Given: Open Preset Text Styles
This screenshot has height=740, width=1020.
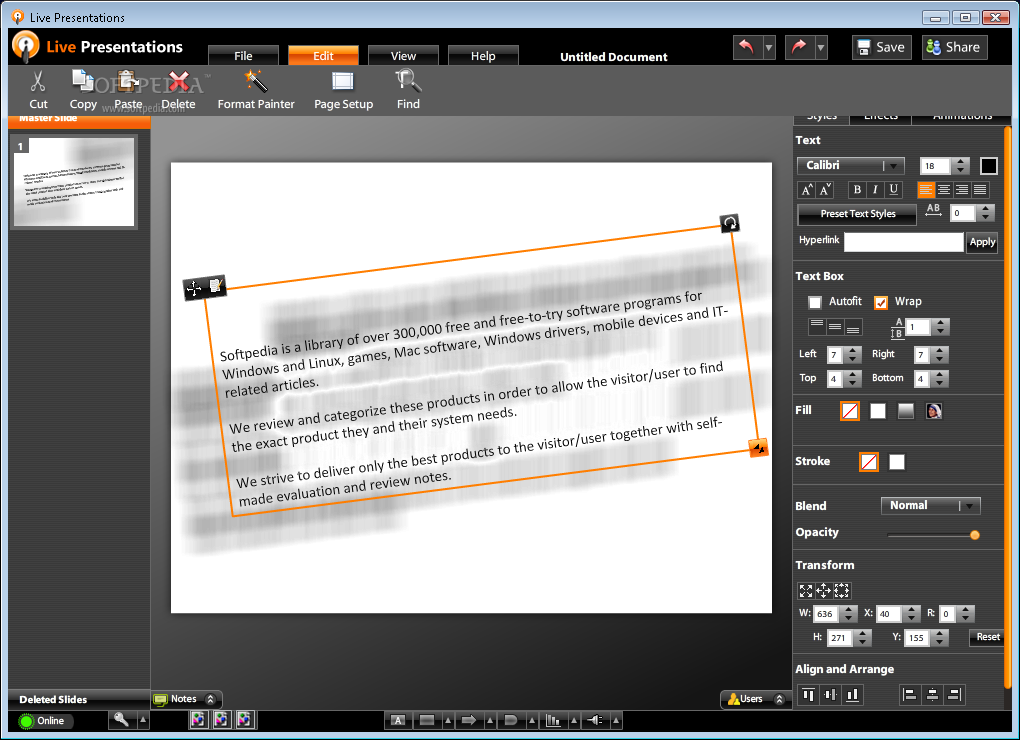Looking at the screenshot, I should point(857,213).
